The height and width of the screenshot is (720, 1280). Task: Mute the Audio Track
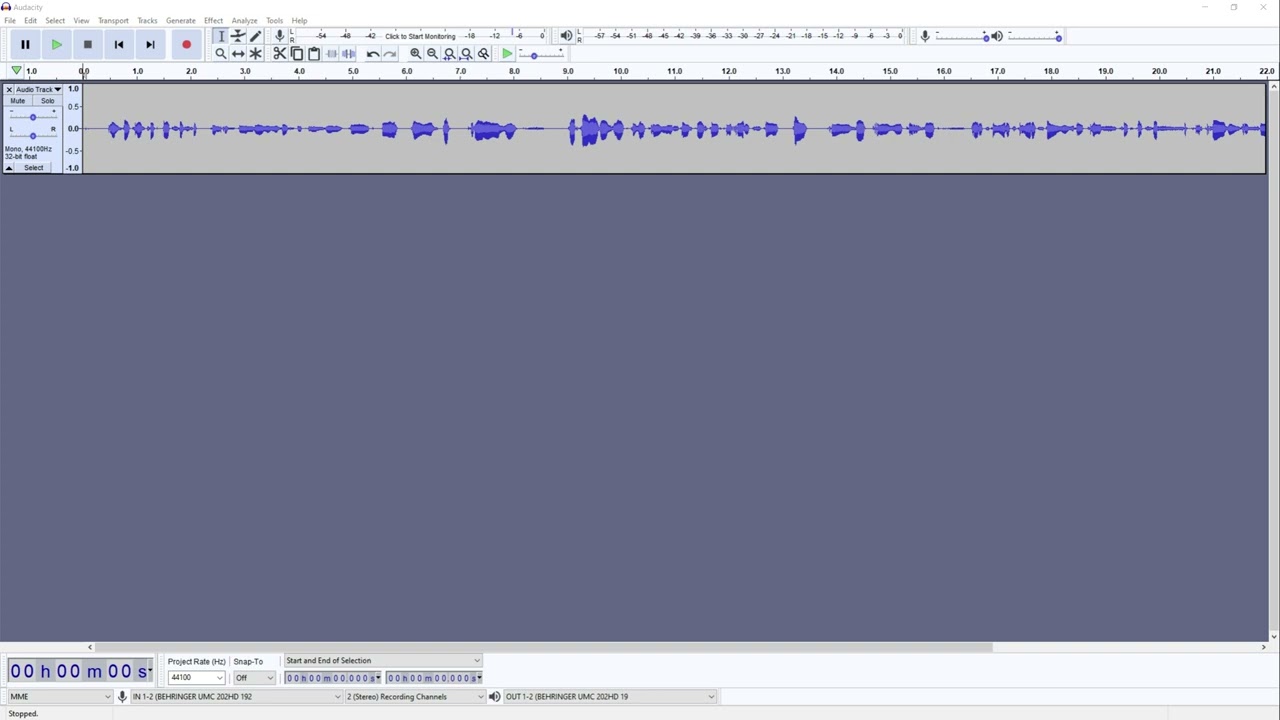point(18,101)
